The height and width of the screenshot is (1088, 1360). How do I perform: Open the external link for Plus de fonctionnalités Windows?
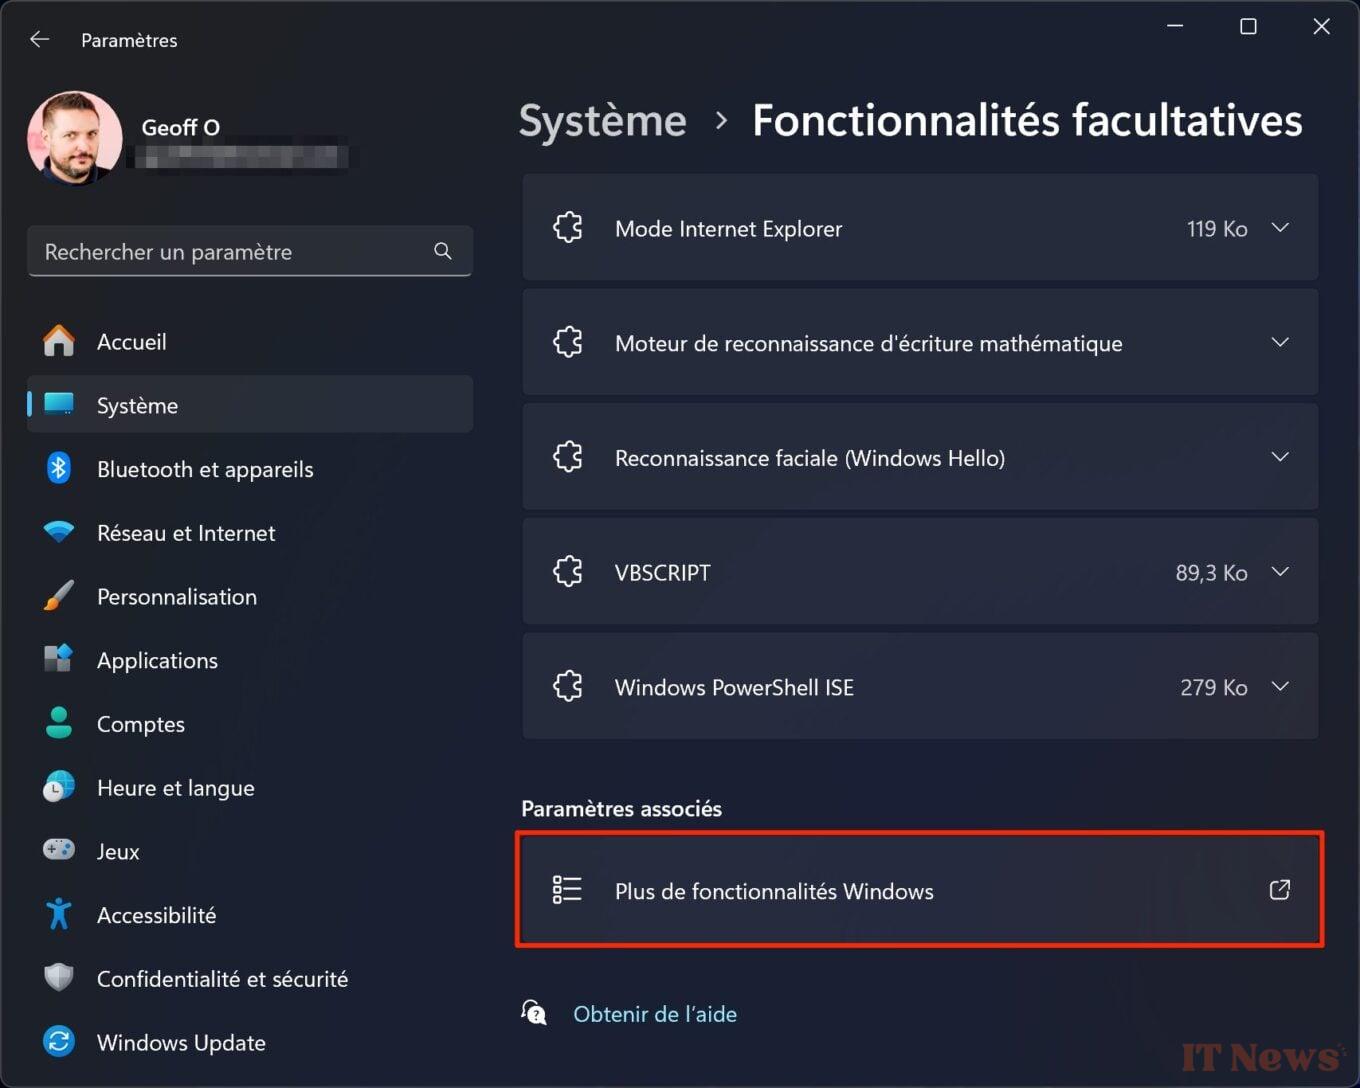1279,889
